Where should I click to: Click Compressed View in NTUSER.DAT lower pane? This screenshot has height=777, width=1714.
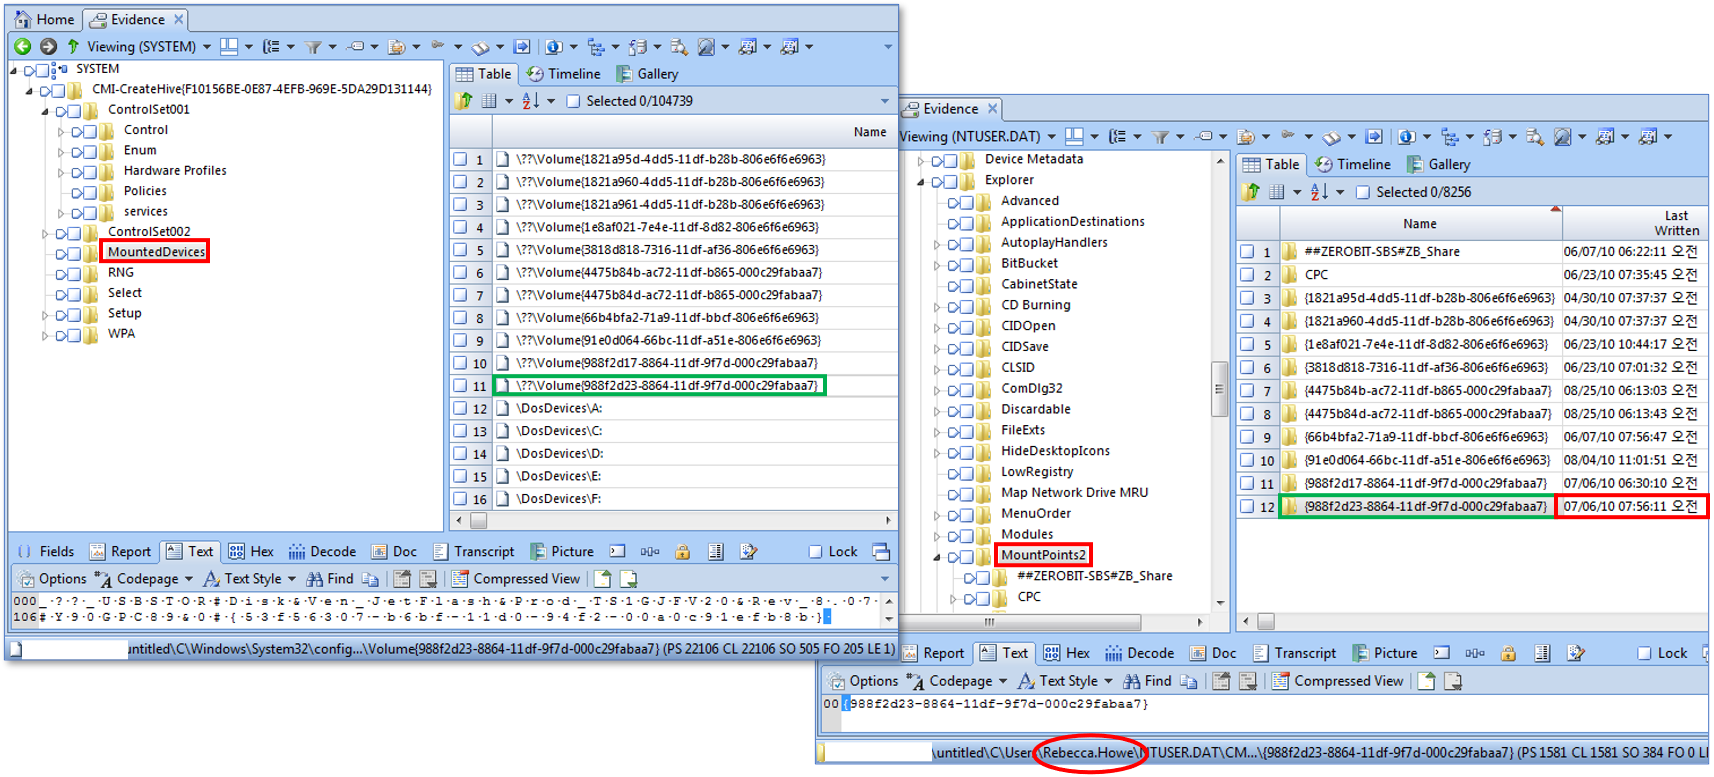1338,681
